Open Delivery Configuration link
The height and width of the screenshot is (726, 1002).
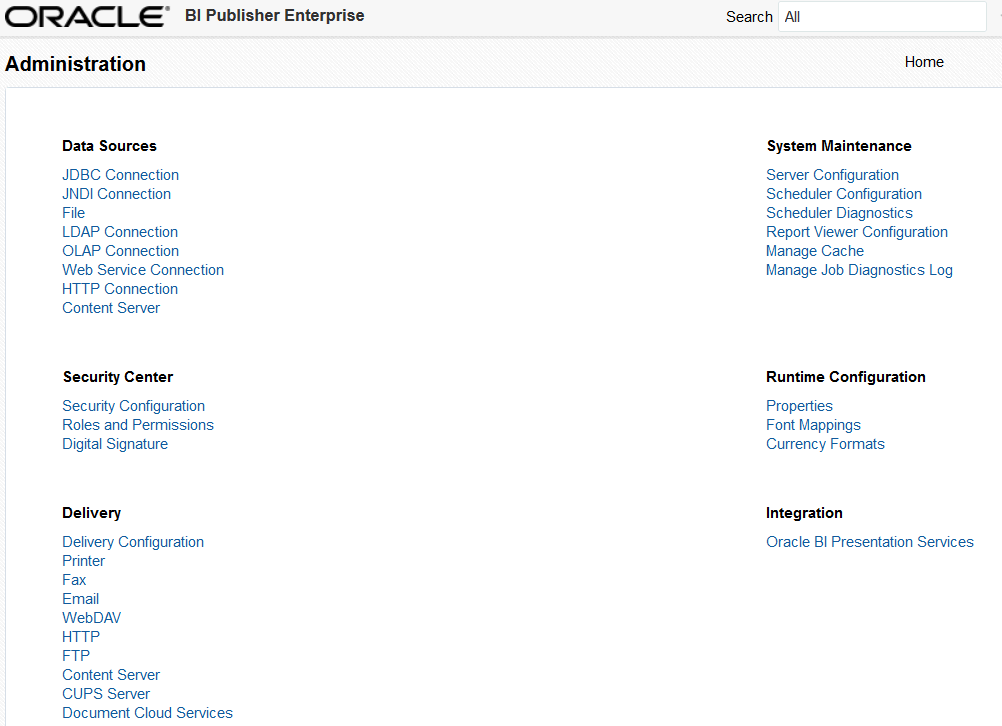pos(132,542)
